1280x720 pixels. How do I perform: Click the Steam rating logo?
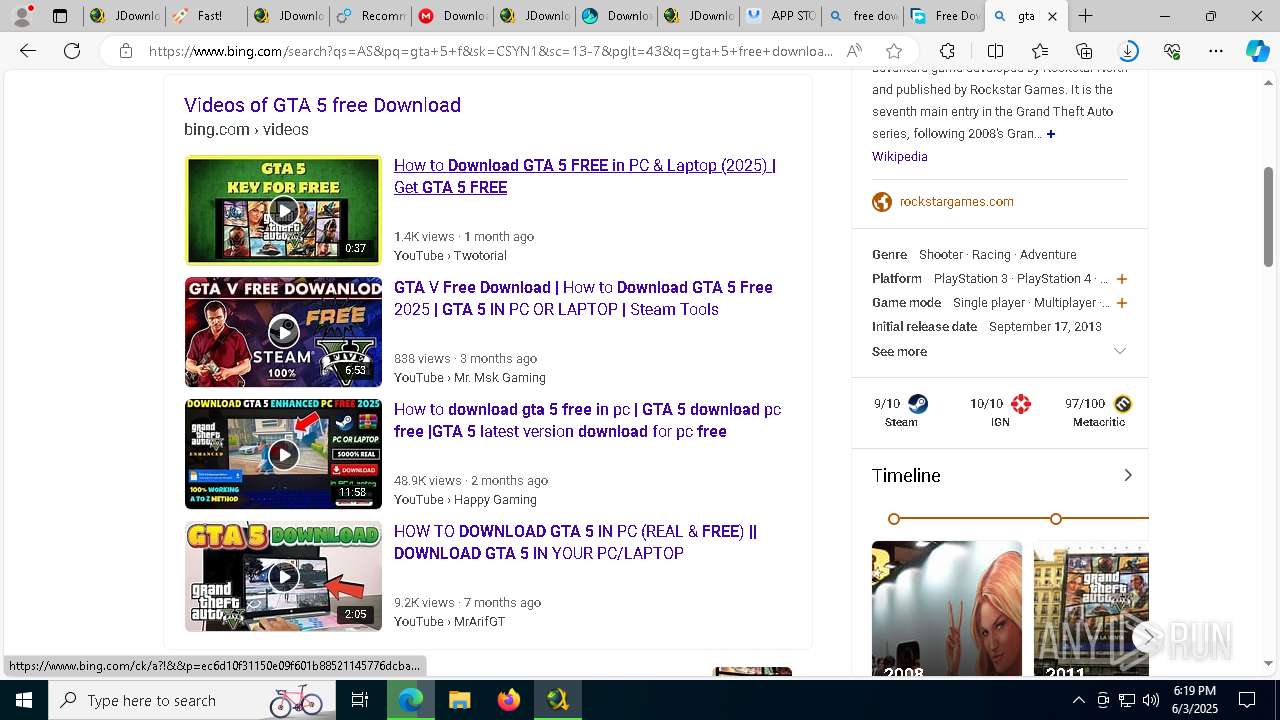(917, 404)
